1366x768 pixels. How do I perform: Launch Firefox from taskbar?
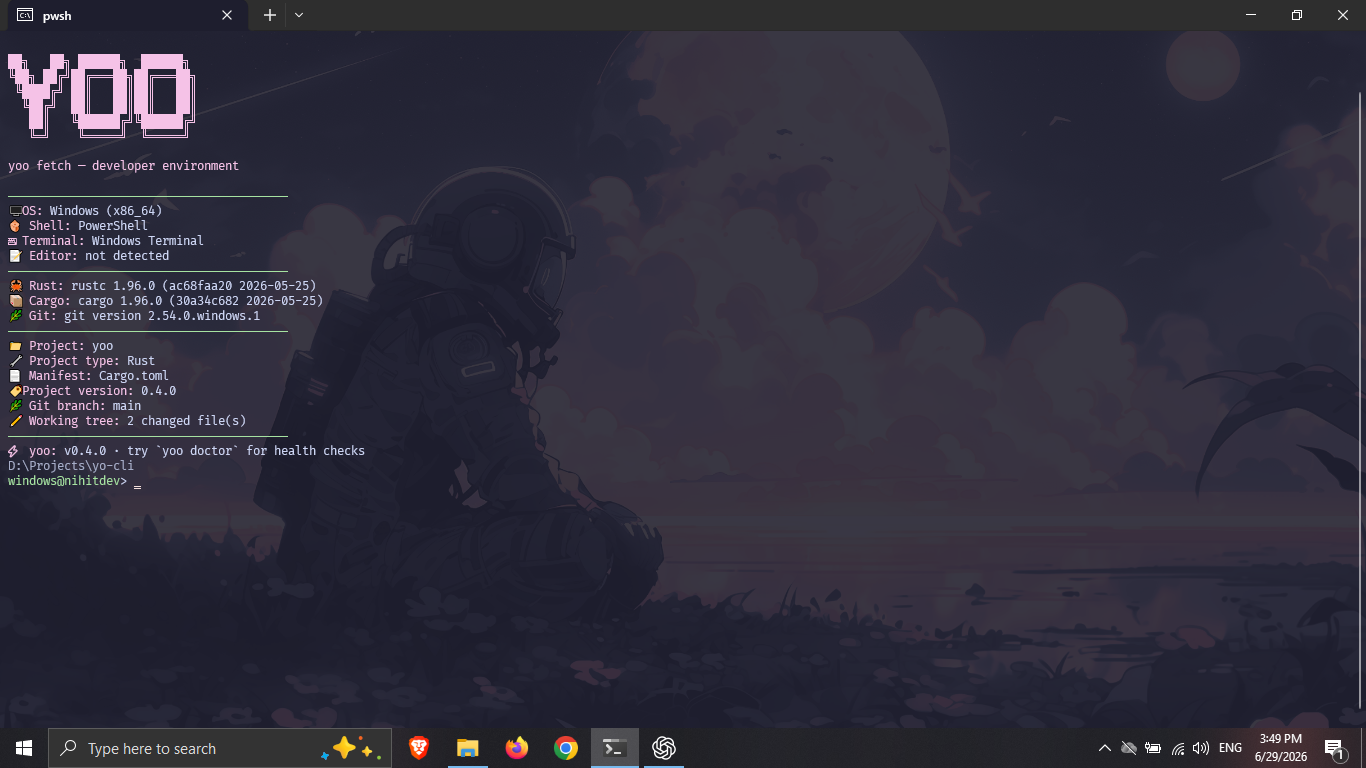coord(517,748)
